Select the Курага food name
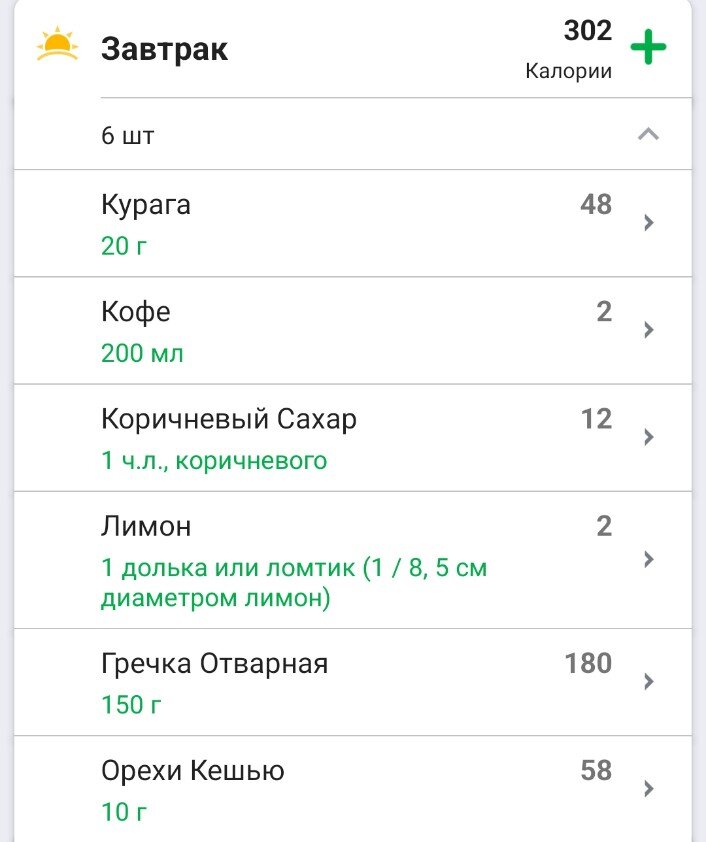The height and width of the screenshot is (842, 706). coord(140,204)
